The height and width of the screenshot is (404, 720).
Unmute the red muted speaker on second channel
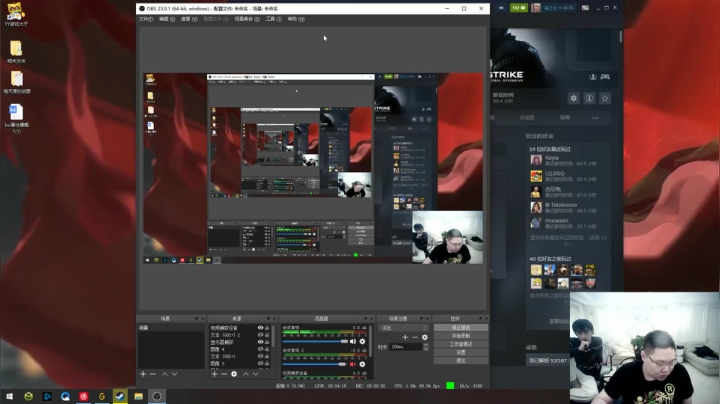353,364
